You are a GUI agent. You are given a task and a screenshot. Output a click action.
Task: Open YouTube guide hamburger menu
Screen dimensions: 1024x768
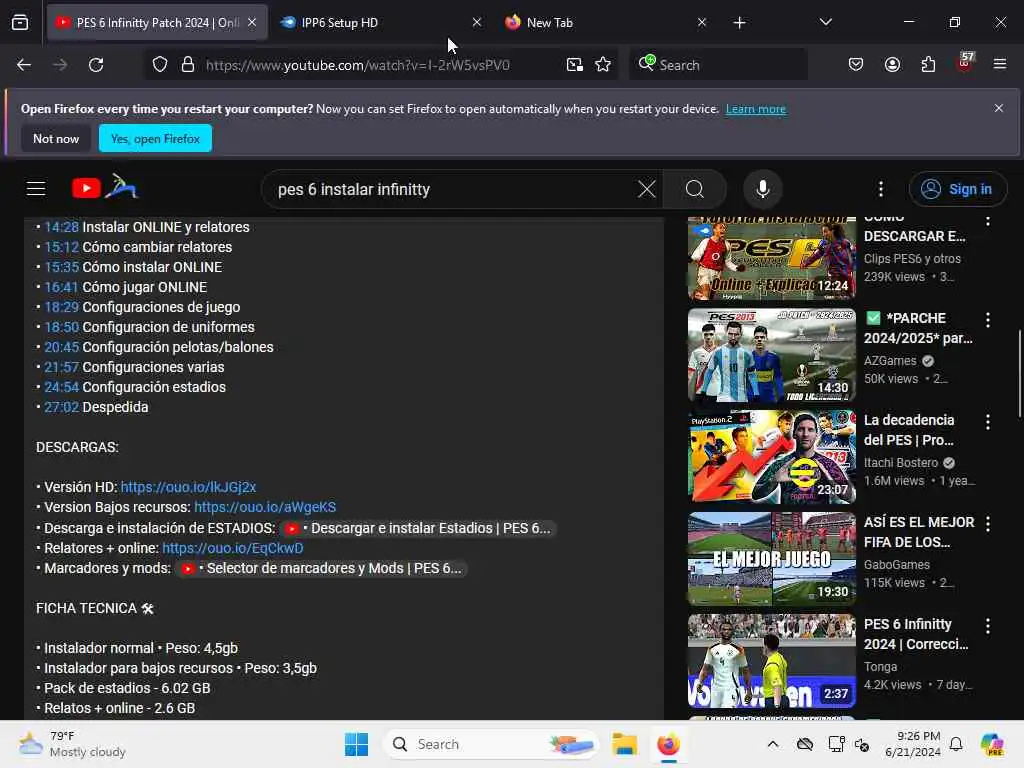click(x=36, y=189)
